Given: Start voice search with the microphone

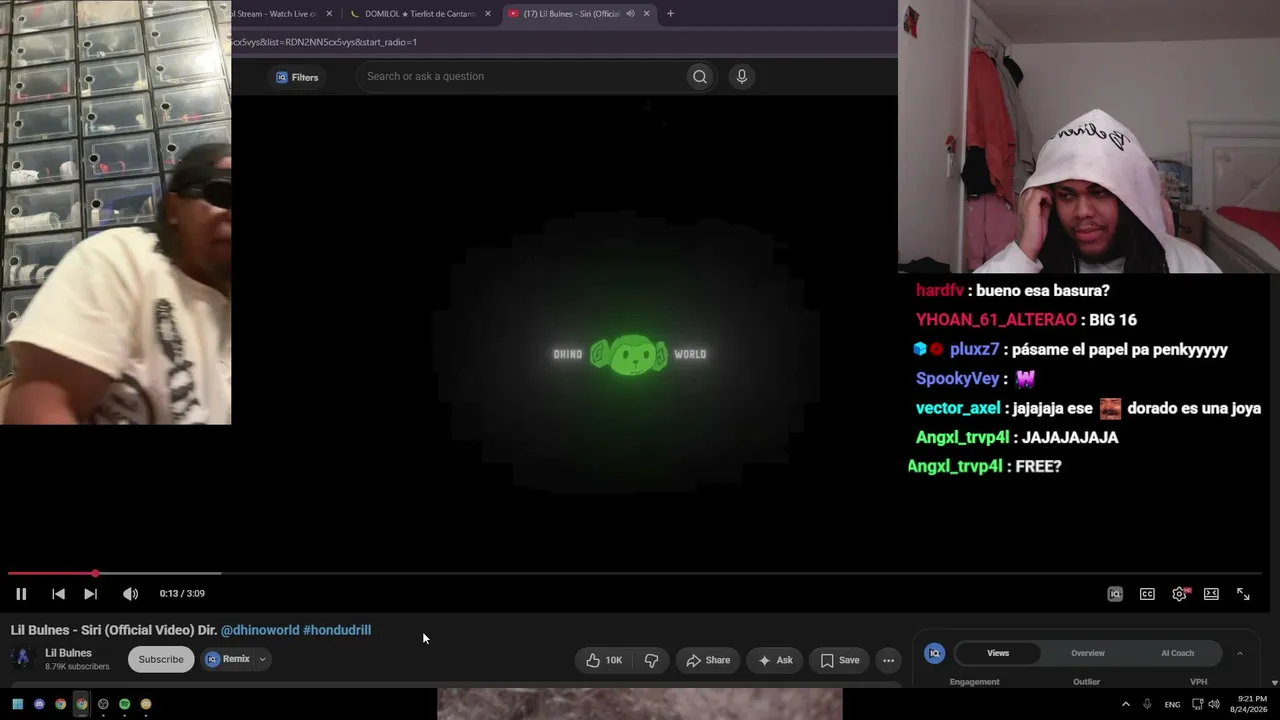Looking at the screenshot, I should pos(741,76).
